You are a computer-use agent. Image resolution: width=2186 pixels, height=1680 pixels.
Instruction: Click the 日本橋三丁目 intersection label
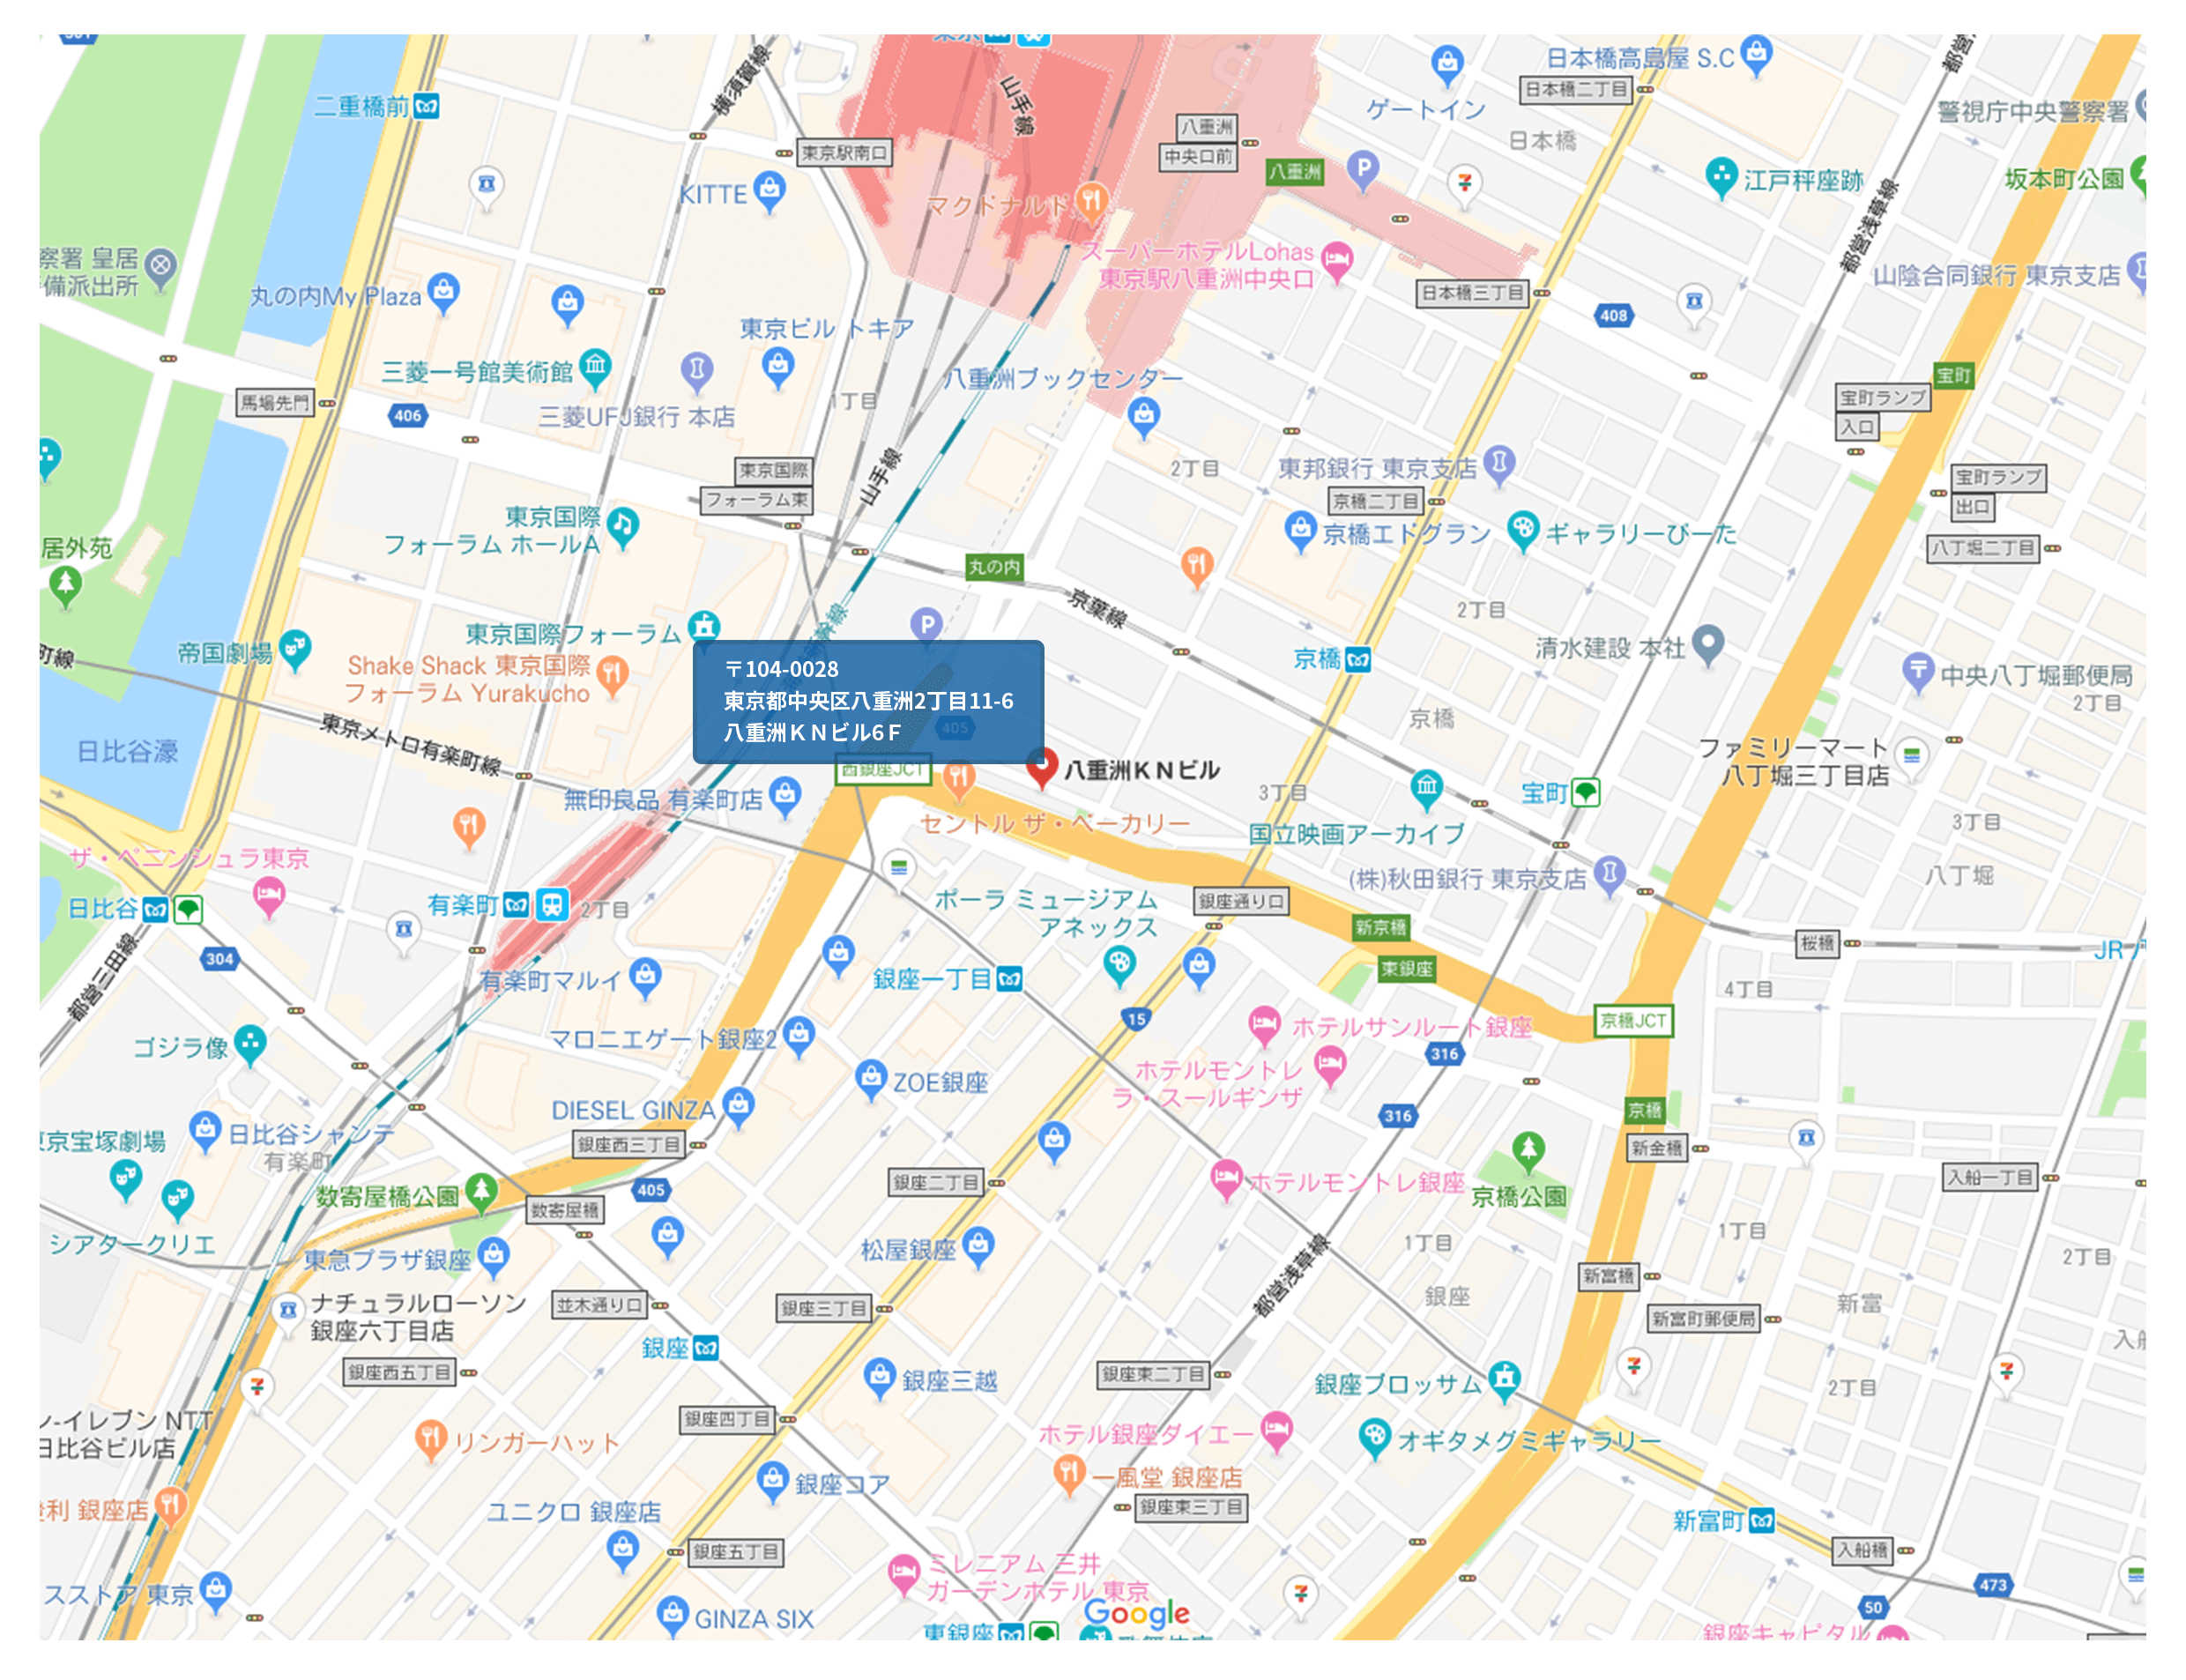(x=1472, y=293)
